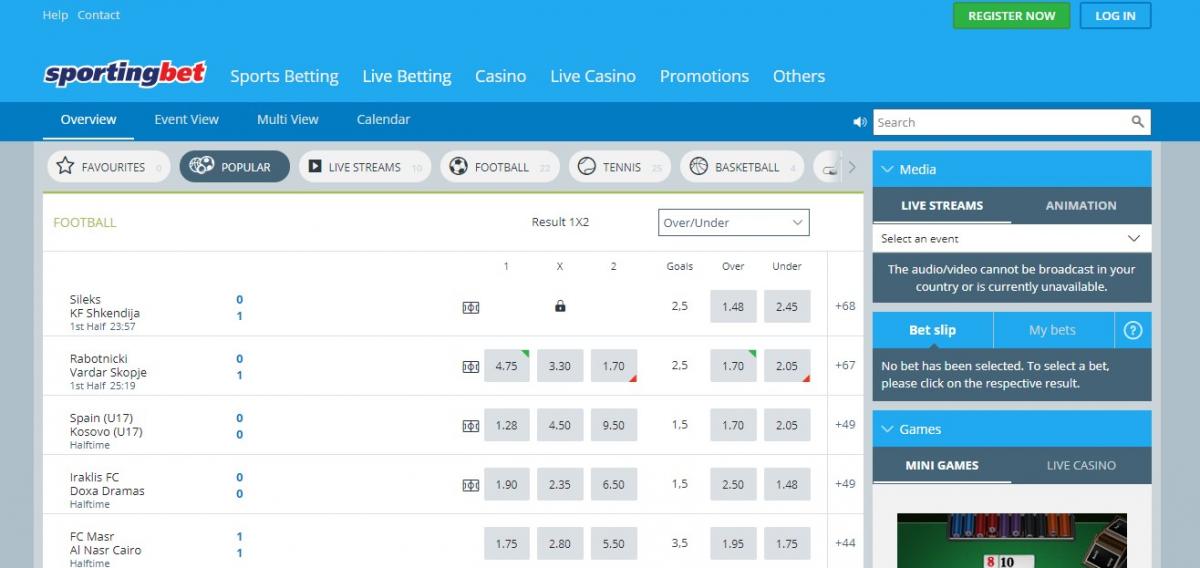
Task: Open the Sileks vs KF Shkendija match
Action: (x=105, y=306)
